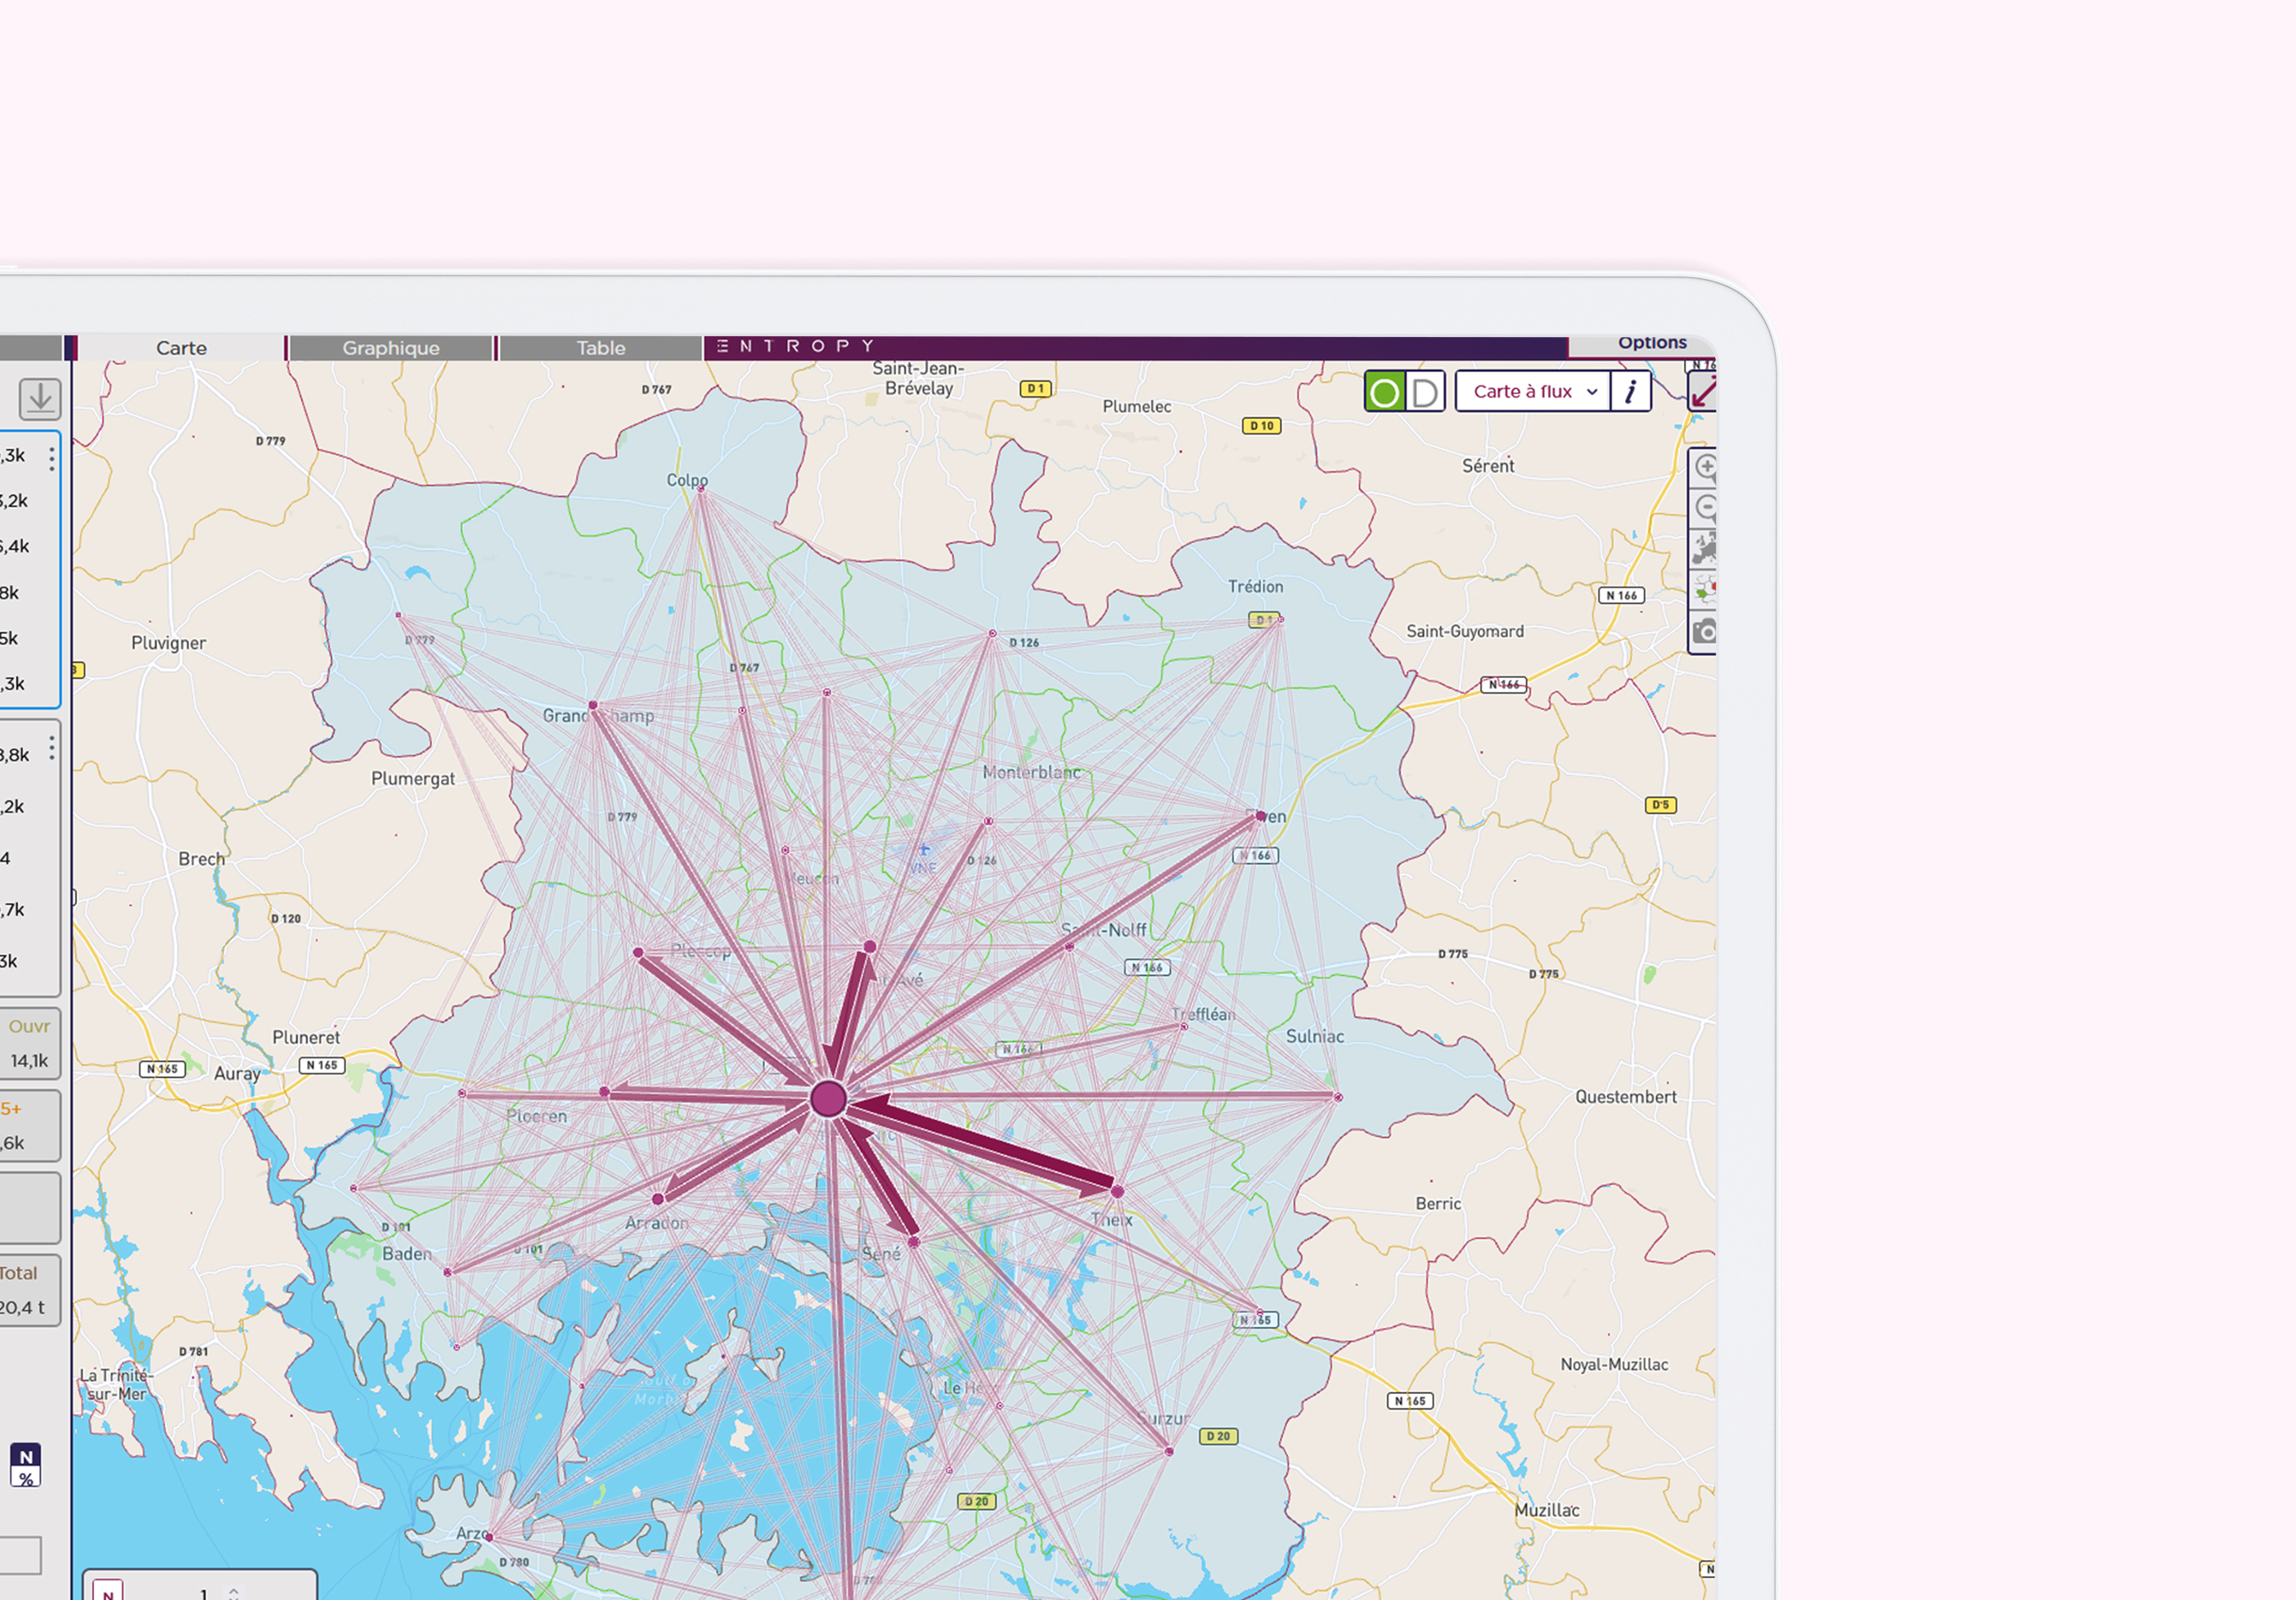Screen dimensions: 2296x1600
Task: Select the Carte tab
Action: click(181, 348)
